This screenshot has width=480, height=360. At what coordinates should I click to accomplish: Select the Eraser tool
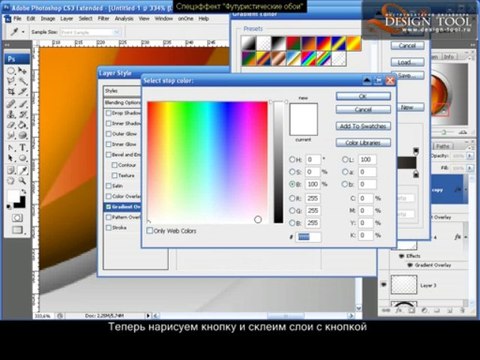(11, 125)
